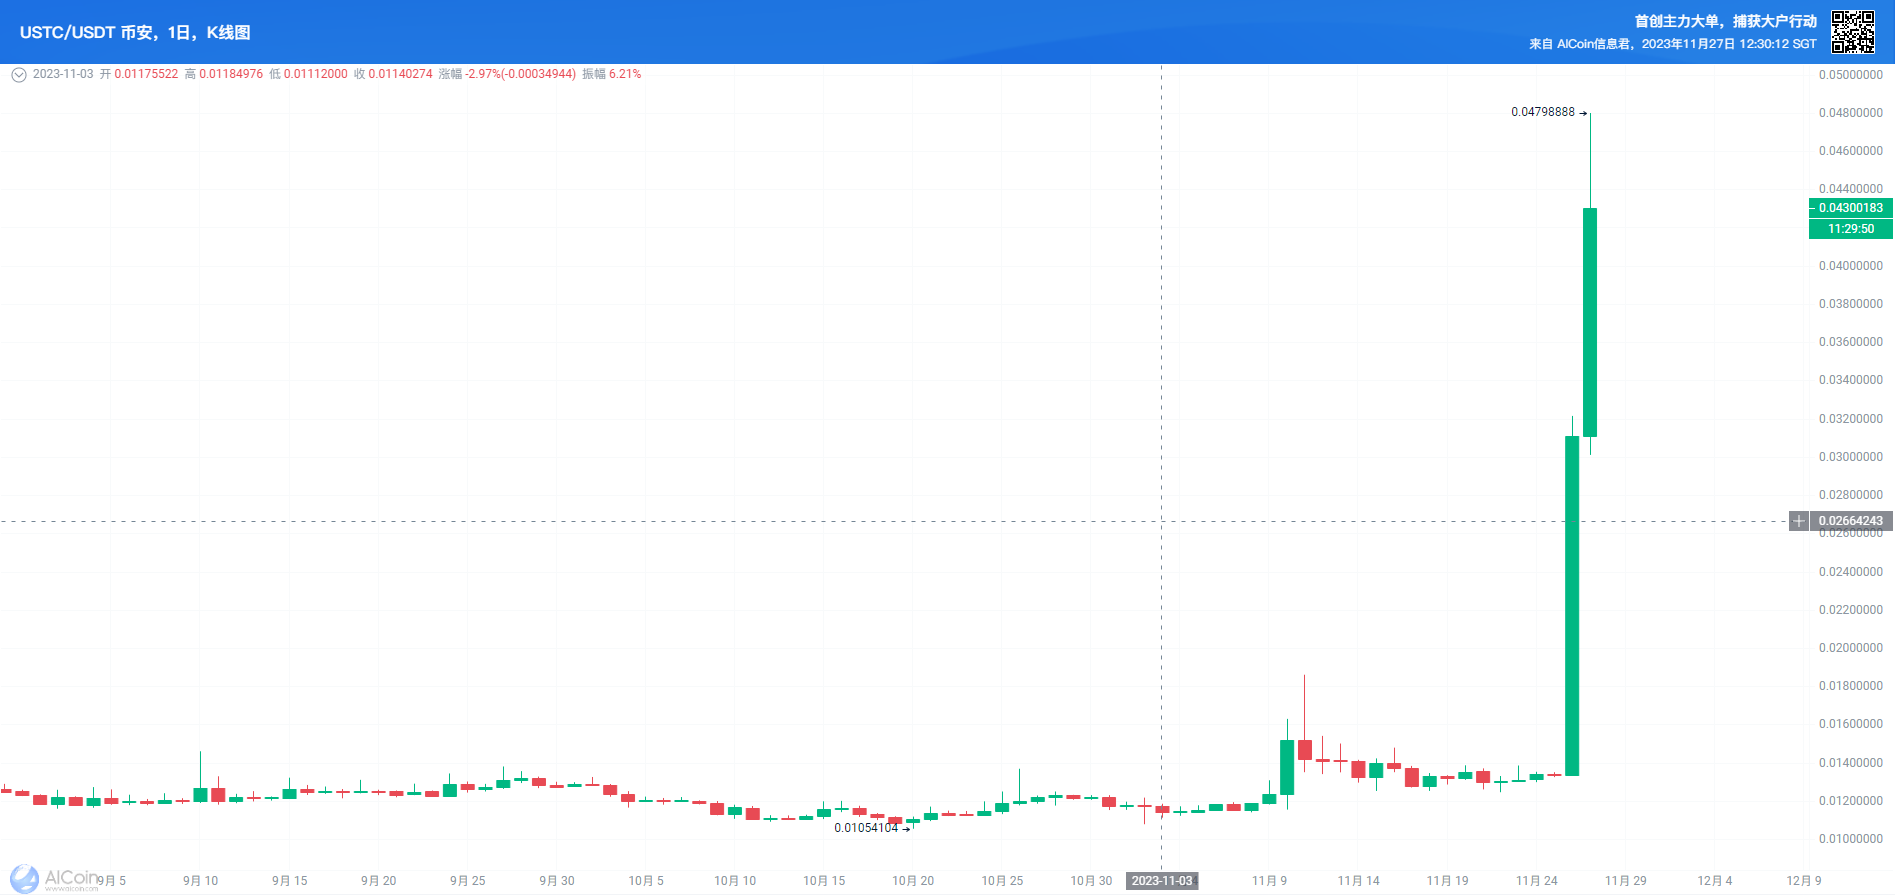Click date axis label 11月 29
Image resolution: width=1895 pixels, height=895 pixels.
1625,881
